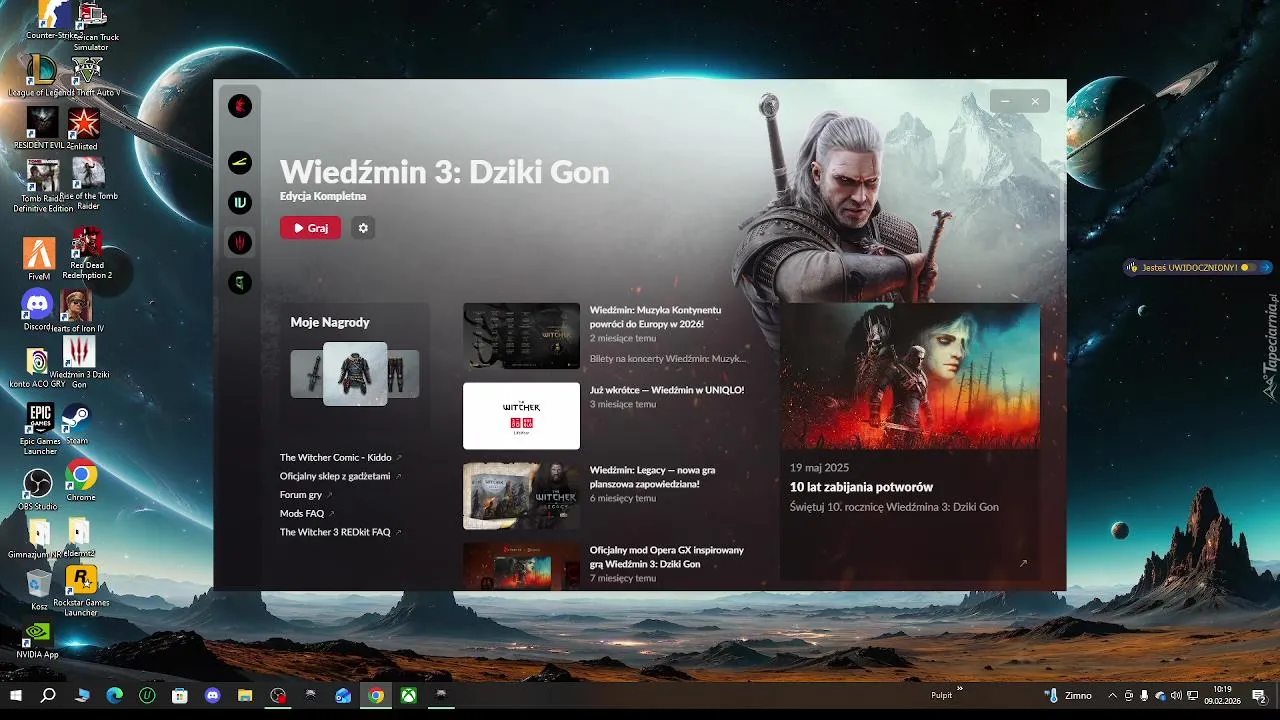Open the Zimno weather widget in taskbar
Screen dimensions: 1280x720
click(1067, 696)
